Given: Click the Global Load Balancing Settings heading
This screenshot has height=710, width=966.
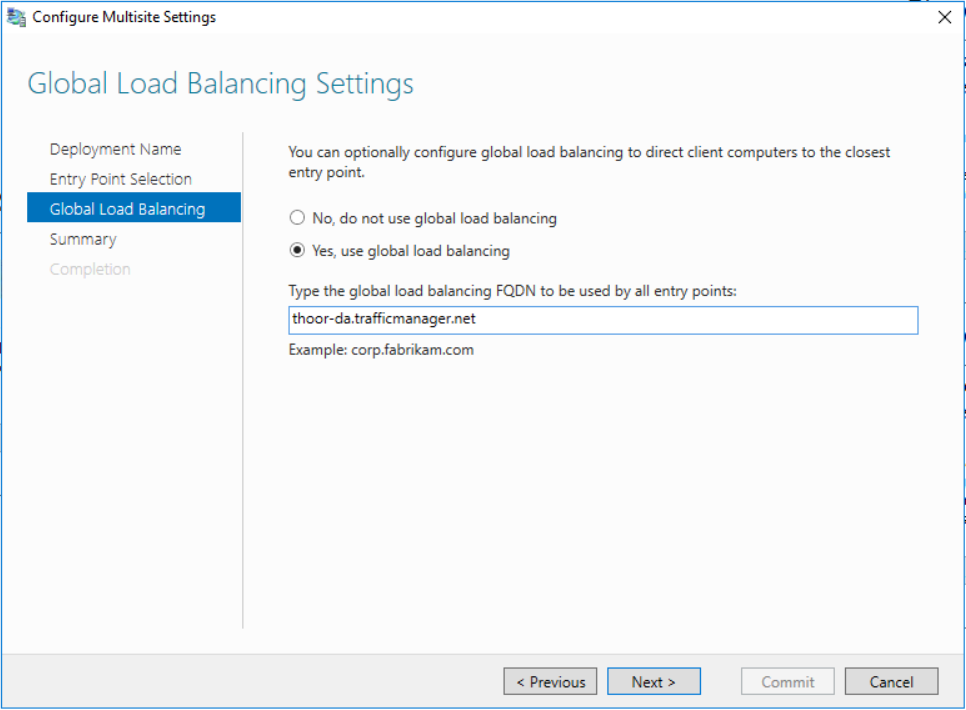Looking at the screenshot, I should click(x=221, y=84).
